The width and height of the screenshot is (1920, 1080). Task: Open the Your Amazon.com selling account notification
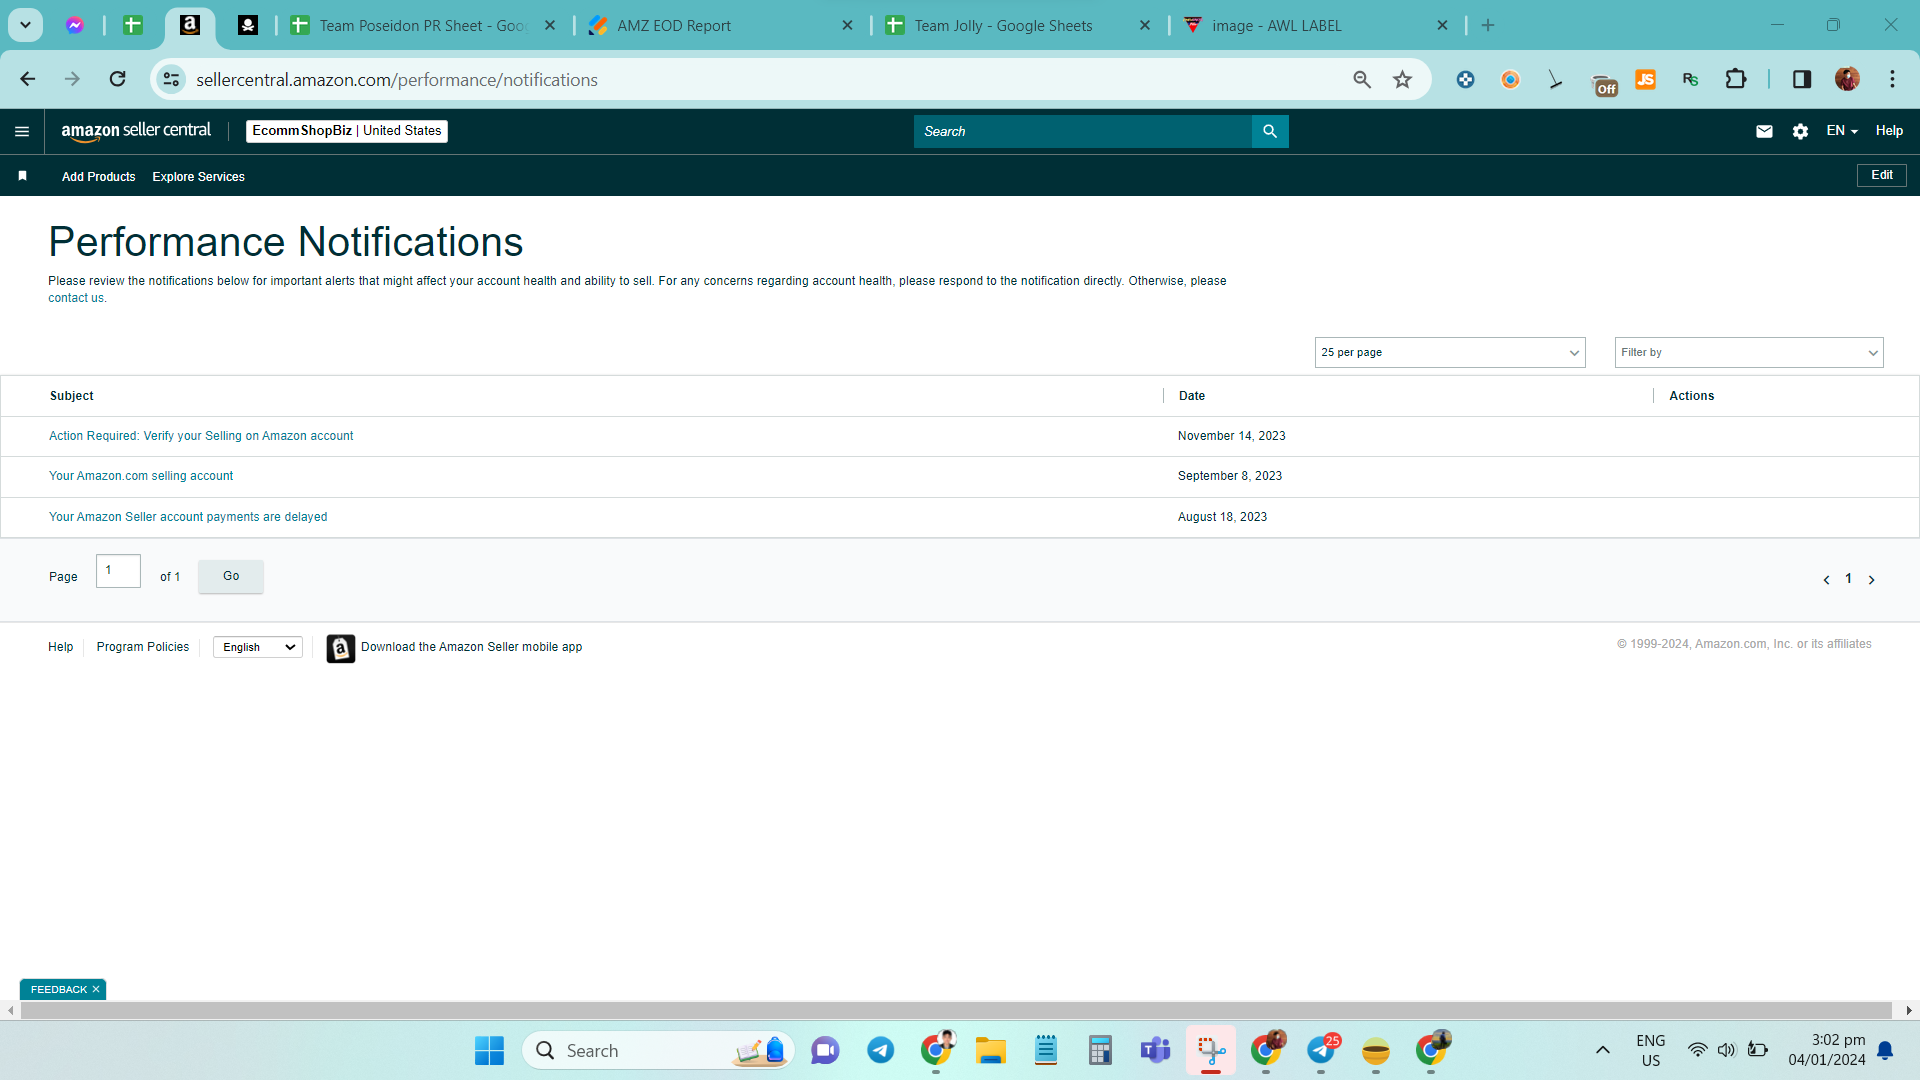click(x=141, y=476)
